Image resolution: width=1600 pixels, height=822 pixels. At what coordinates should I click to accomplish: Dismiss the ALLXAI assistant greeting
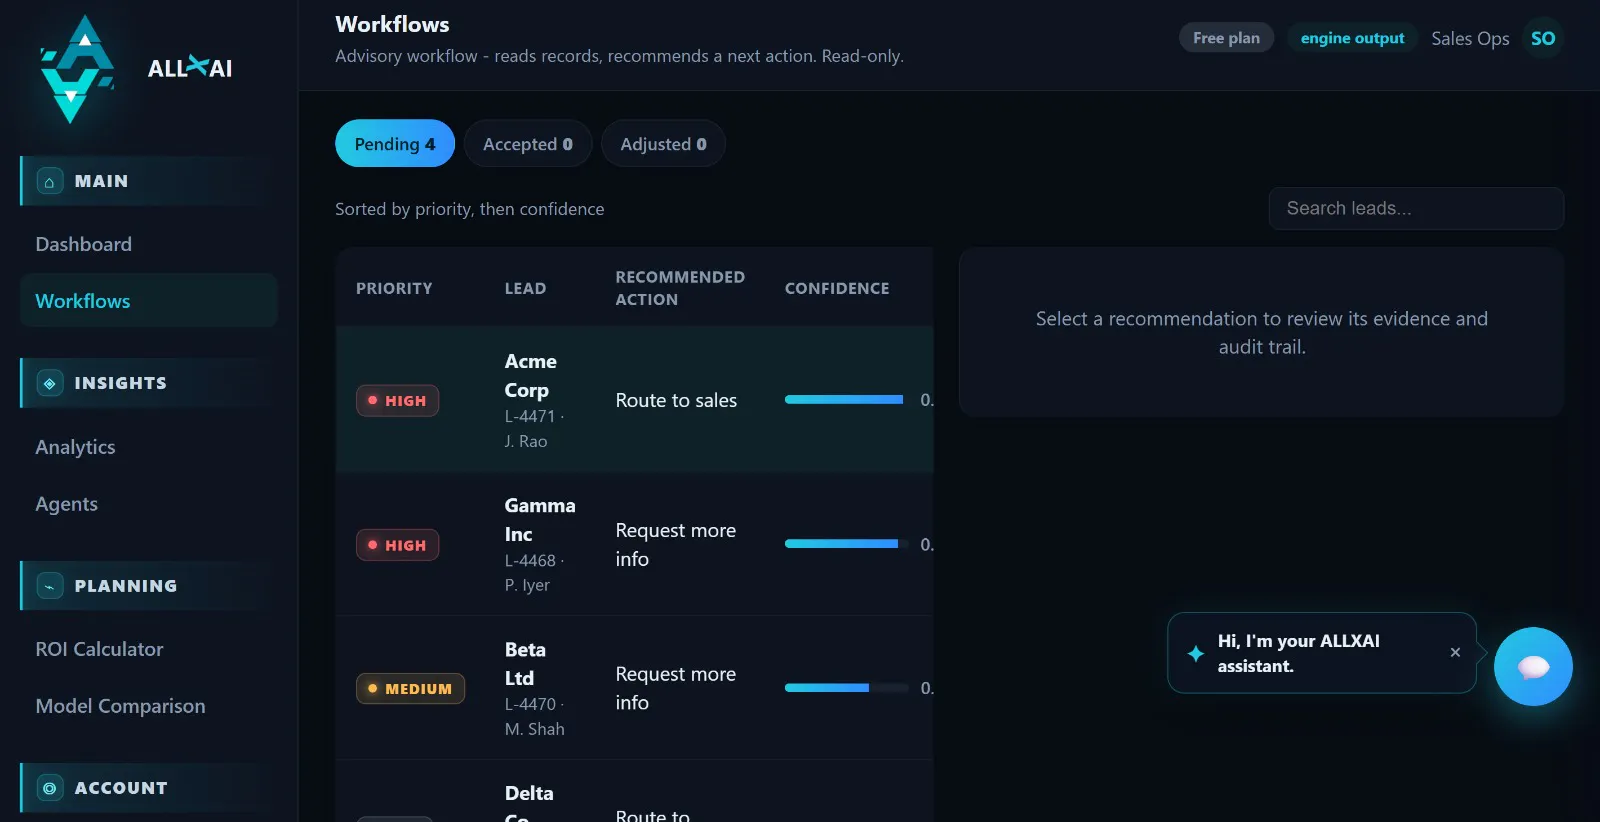1455,652
